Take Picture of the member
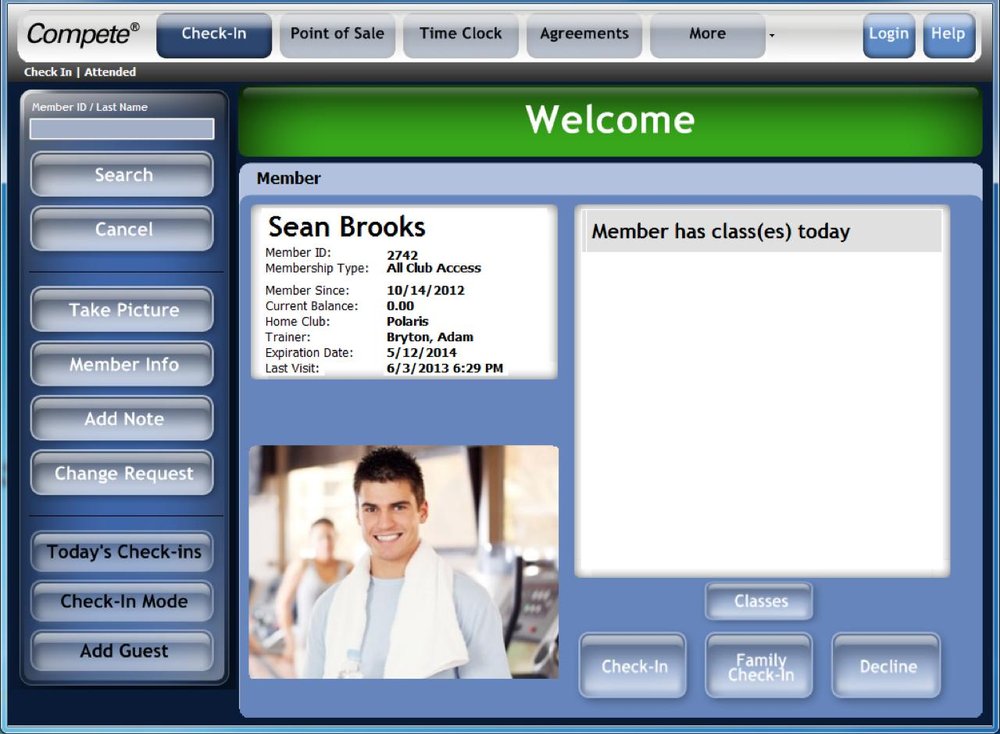 (122, 309)
